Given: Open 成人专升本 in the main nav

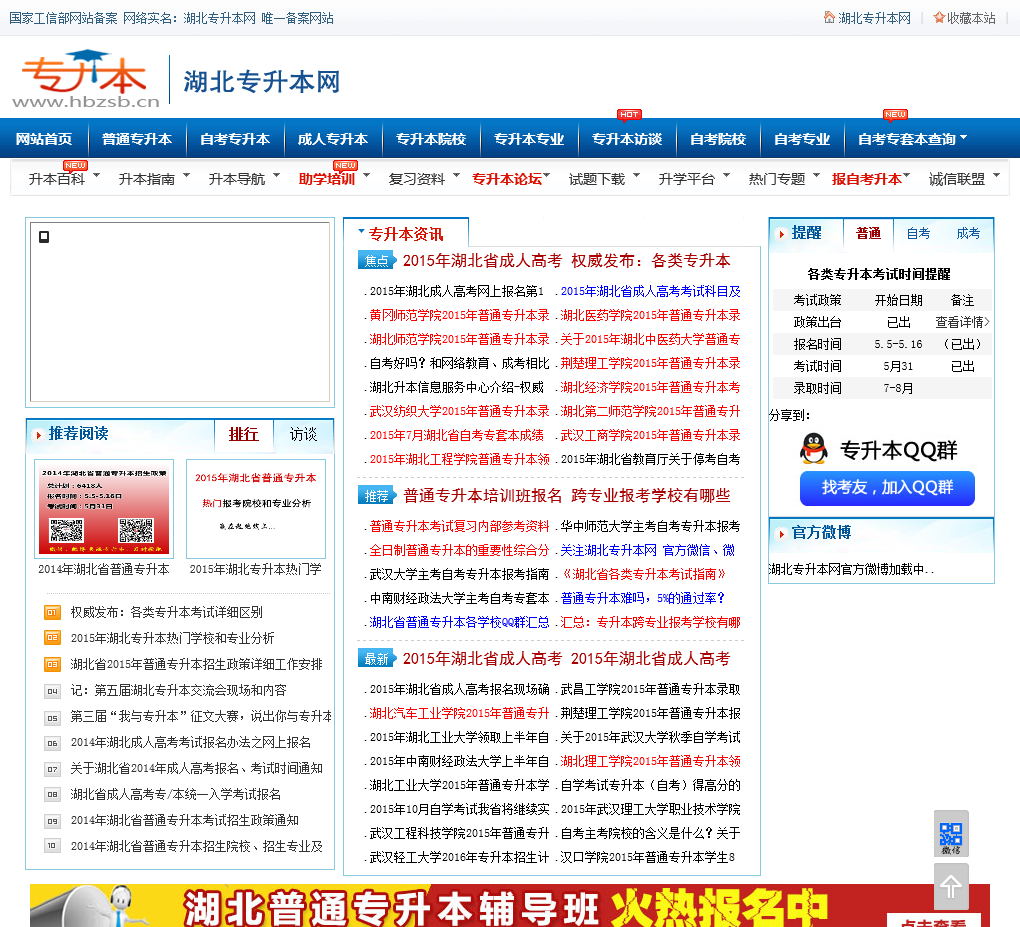Looking at the screenshot, I should pyautogui.click(x=332, y=139).
